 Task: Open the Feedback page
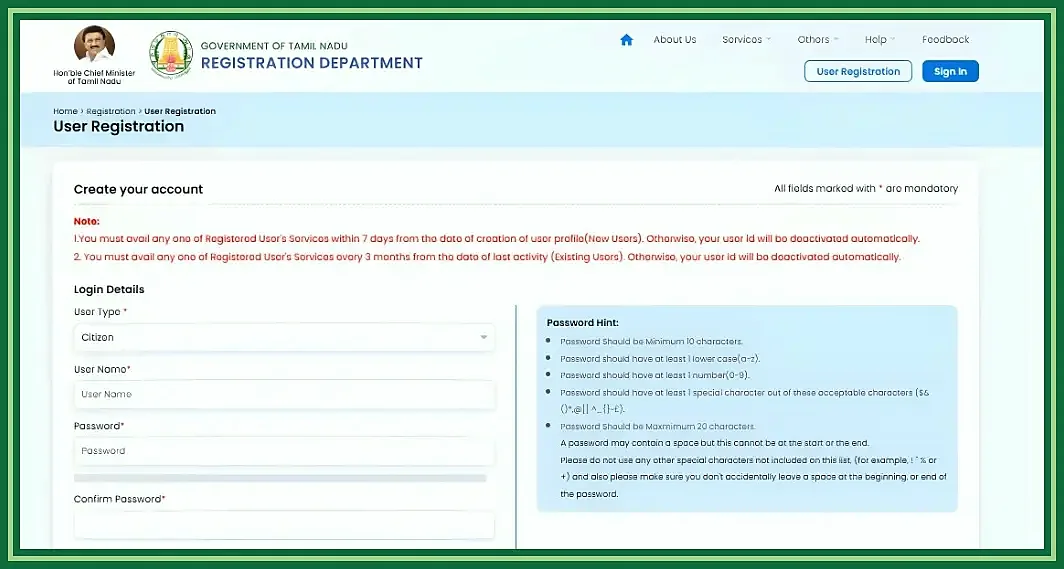point(945,39)
